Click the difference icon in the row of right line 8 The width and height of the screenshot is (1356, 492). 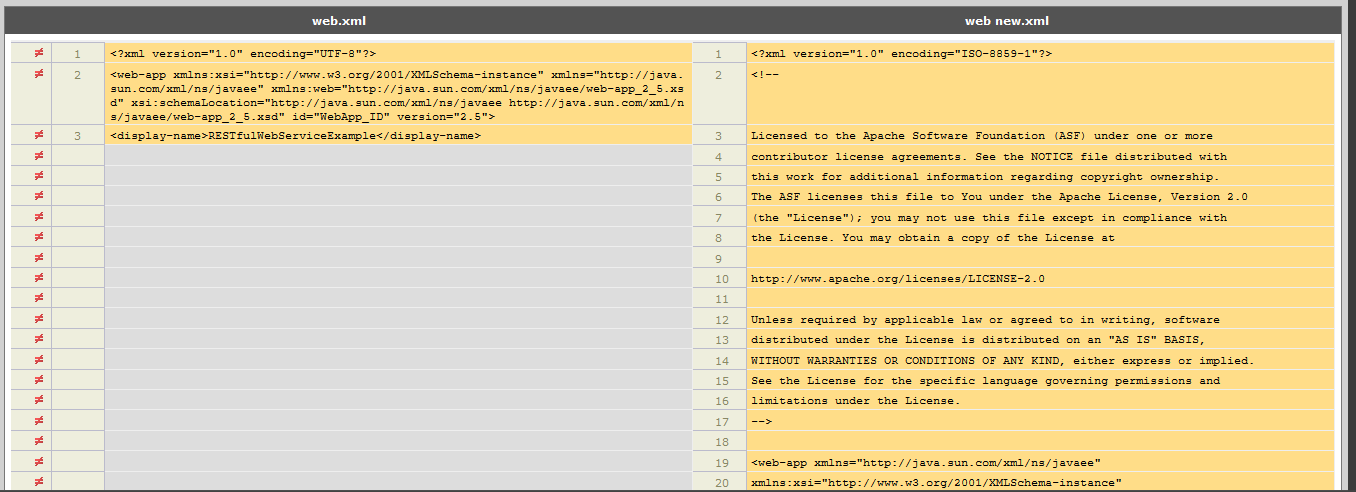(x=39, y=237)
